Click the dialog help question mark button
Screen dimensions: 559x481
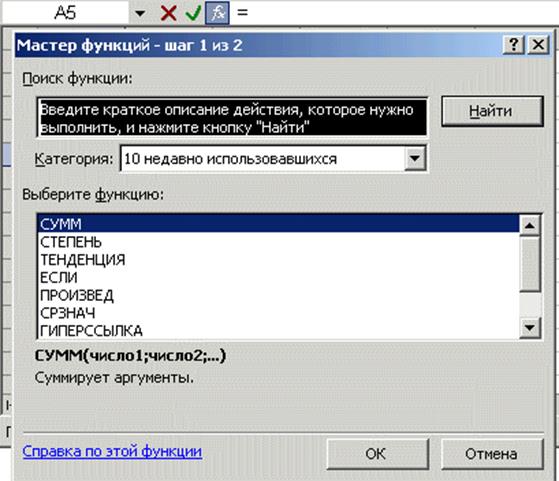point(513,45)
